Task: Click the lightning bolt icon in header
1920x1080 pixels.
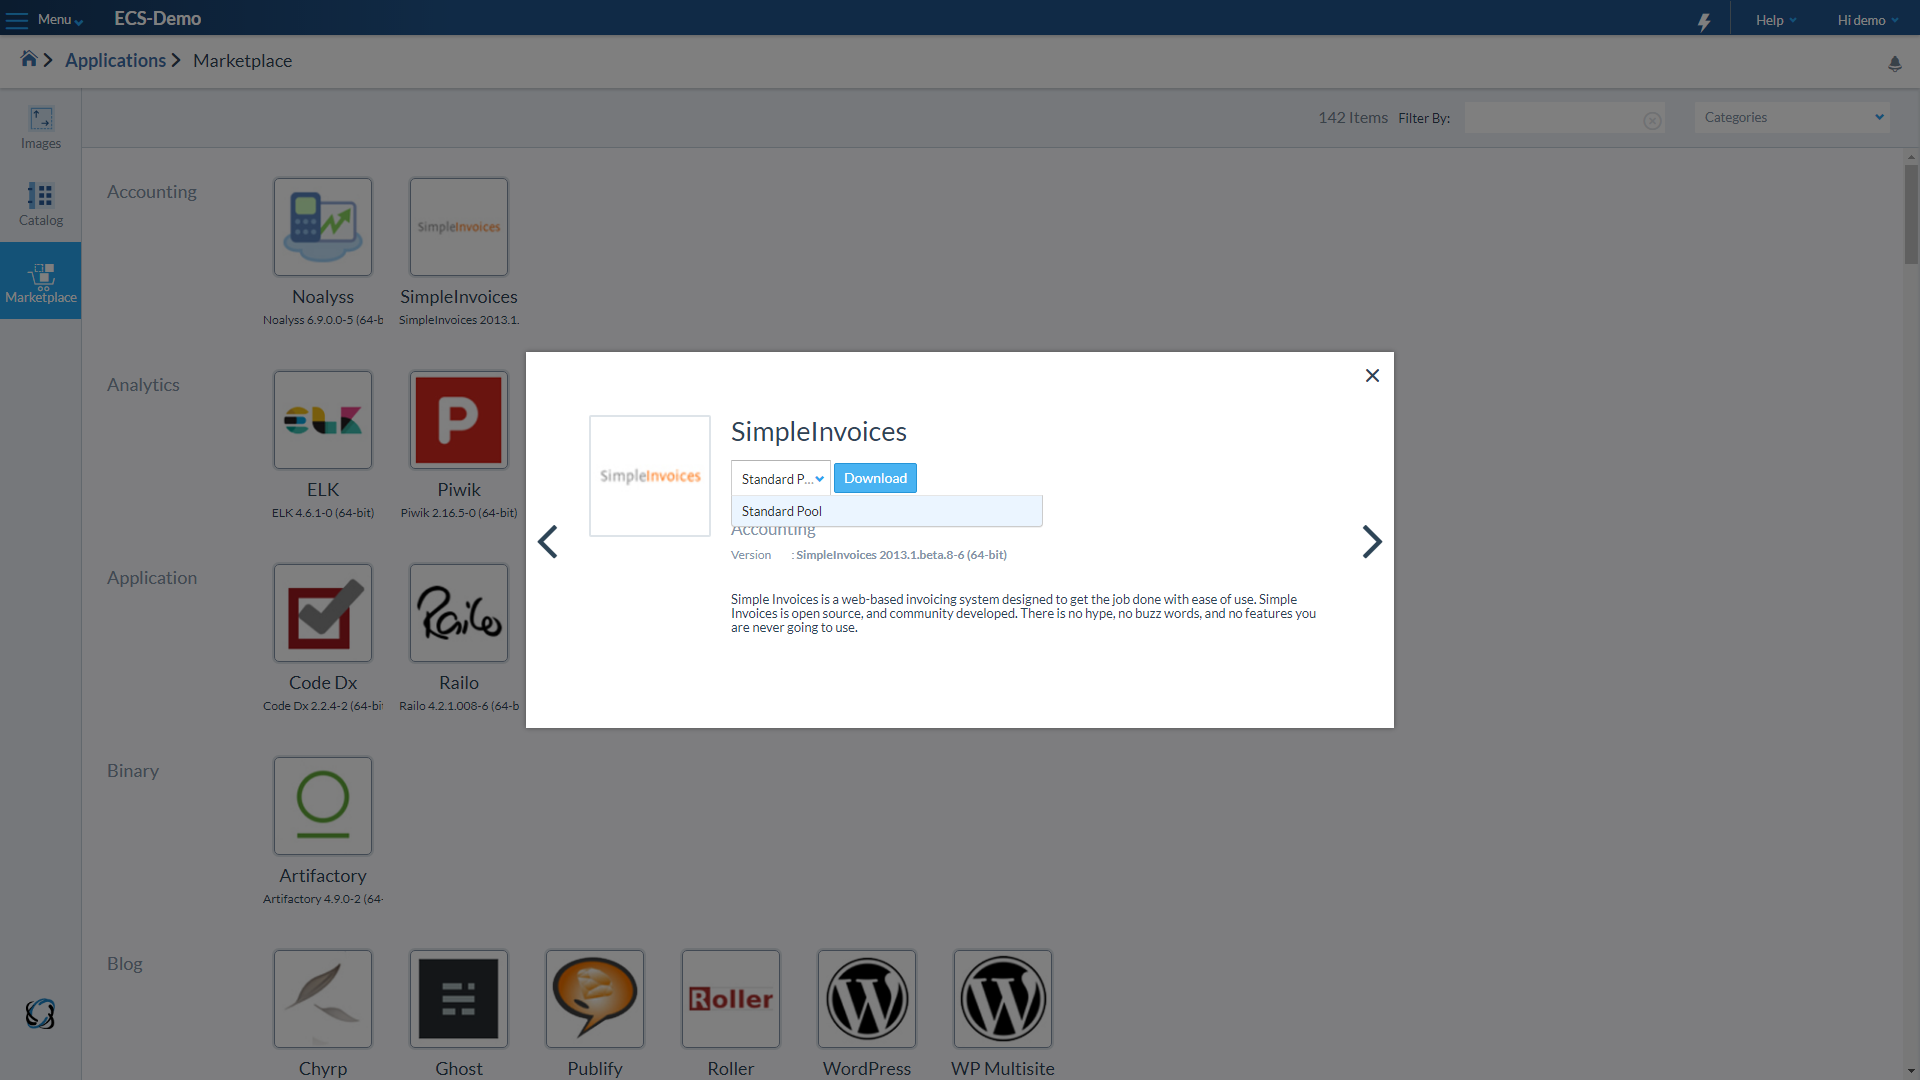Action: pyautogui.click(x=1704, y=21)
